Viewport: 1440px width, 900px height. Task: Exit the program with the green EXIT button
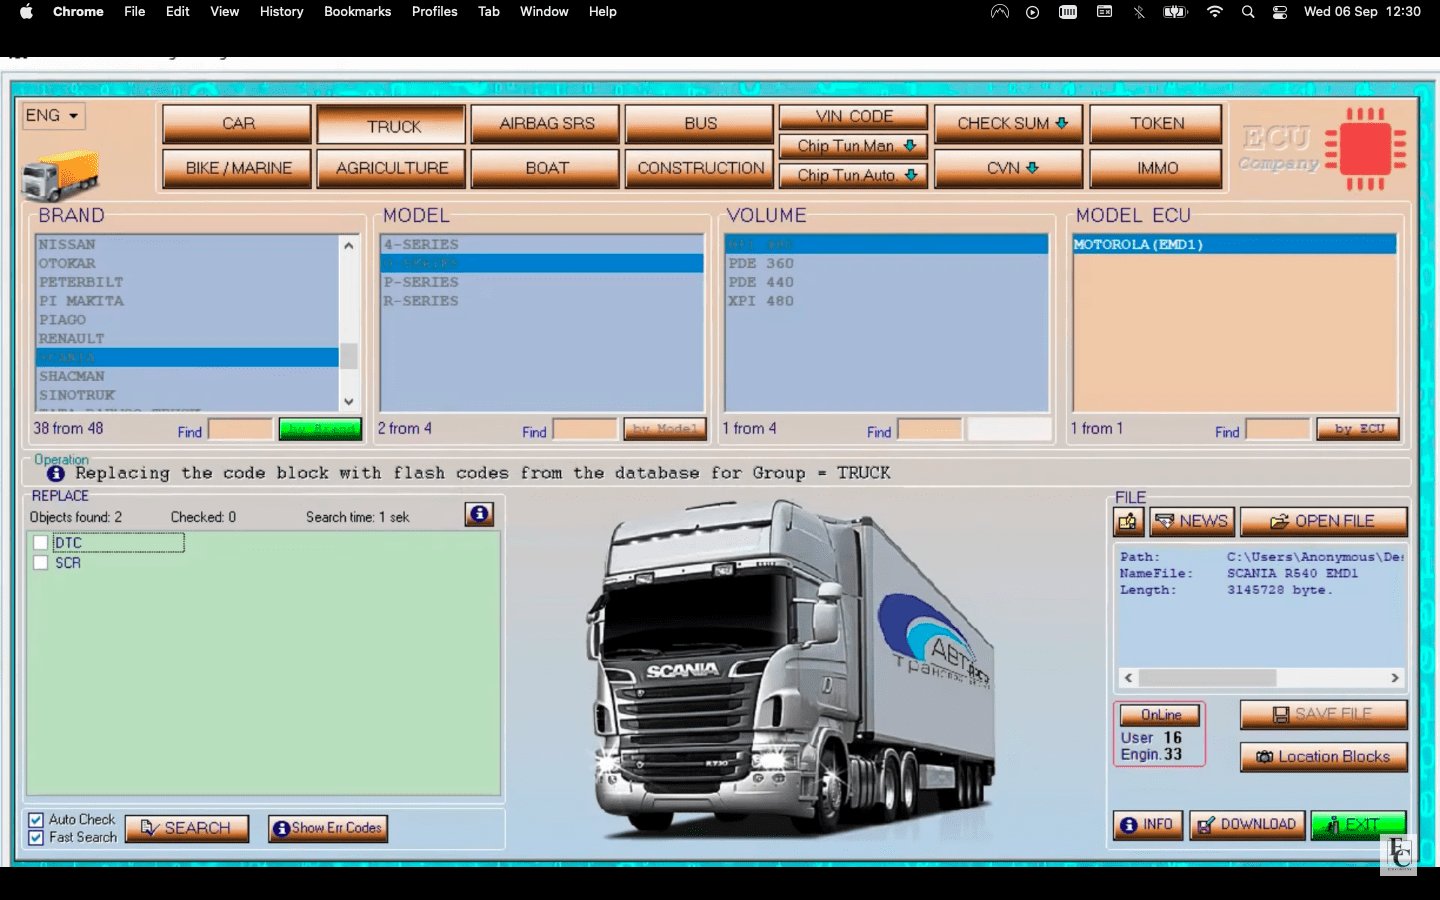click(1358, 825)
